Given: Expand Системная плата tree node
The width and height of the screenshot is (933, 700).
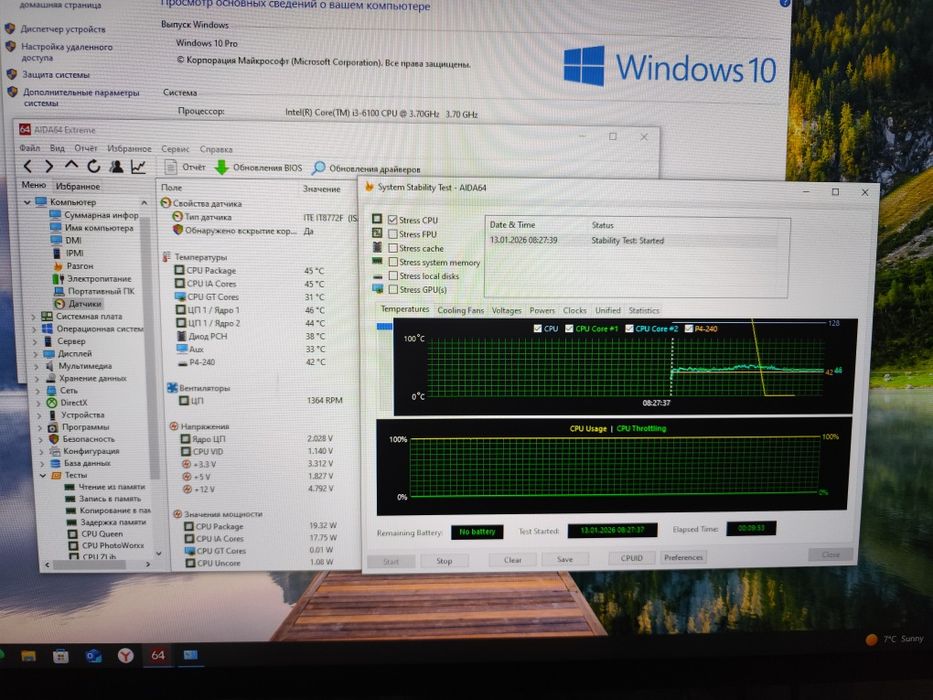Looking at the screenshot, I should tap(34, 317).
